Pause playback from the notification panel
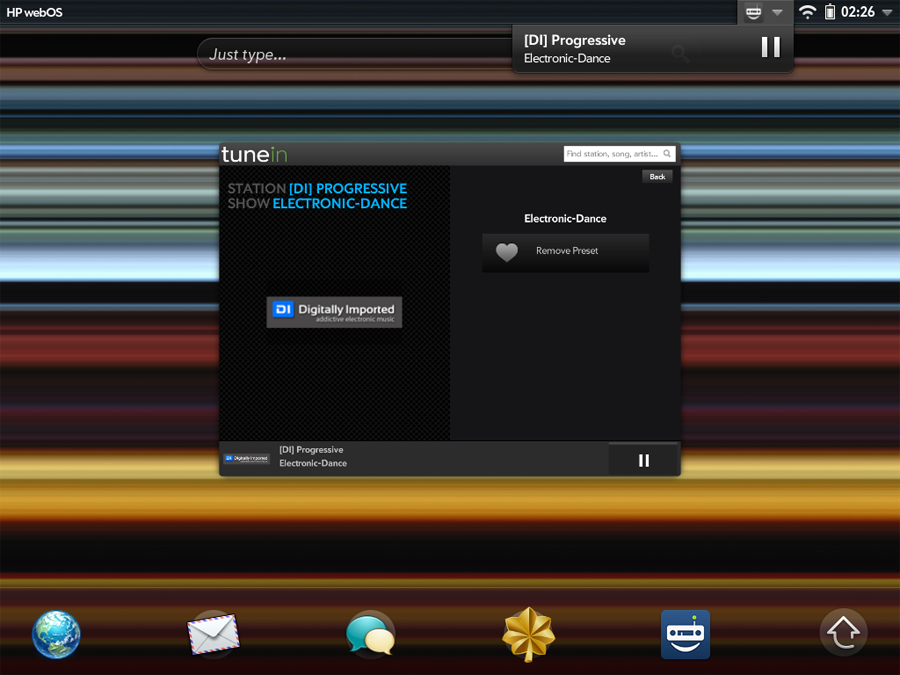 (771, 47)
